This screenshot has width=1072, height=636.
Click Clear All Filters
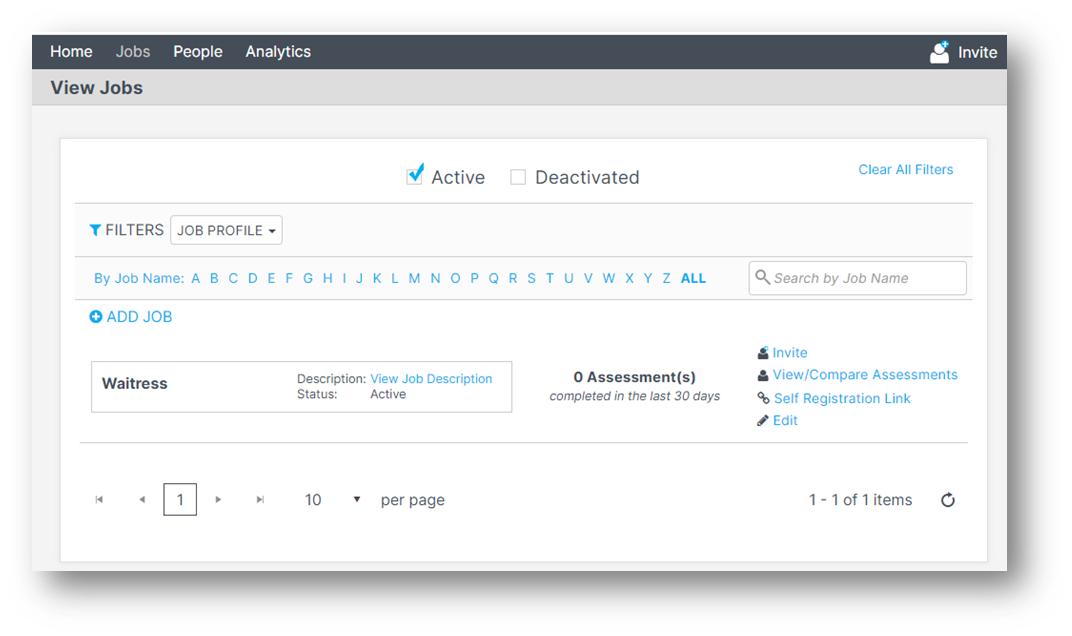pyautogui.click(x=905, y=169)
